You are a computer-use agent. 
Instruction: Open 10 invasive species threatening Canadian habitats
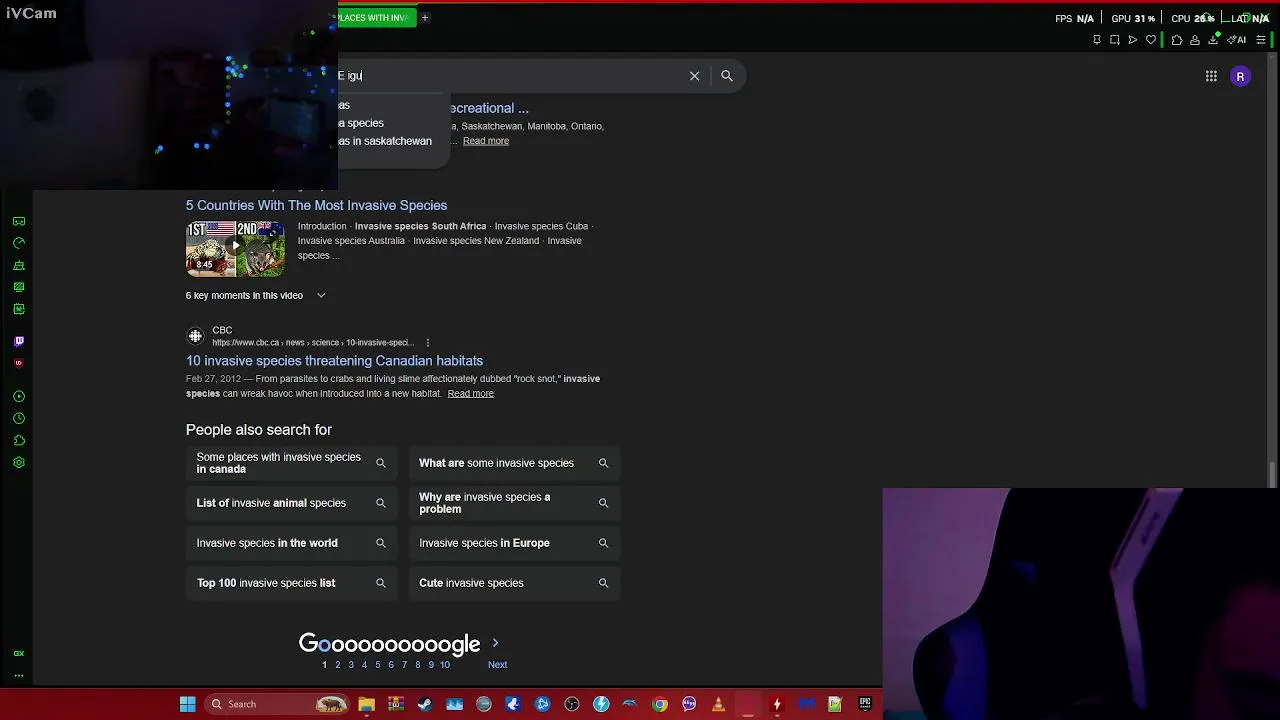tap(334, 361)
